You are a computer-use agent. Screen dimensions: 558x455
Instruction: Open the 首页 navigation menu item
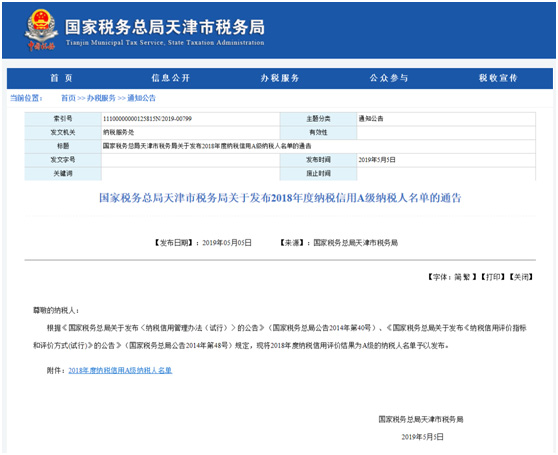(x=61, y=78)
